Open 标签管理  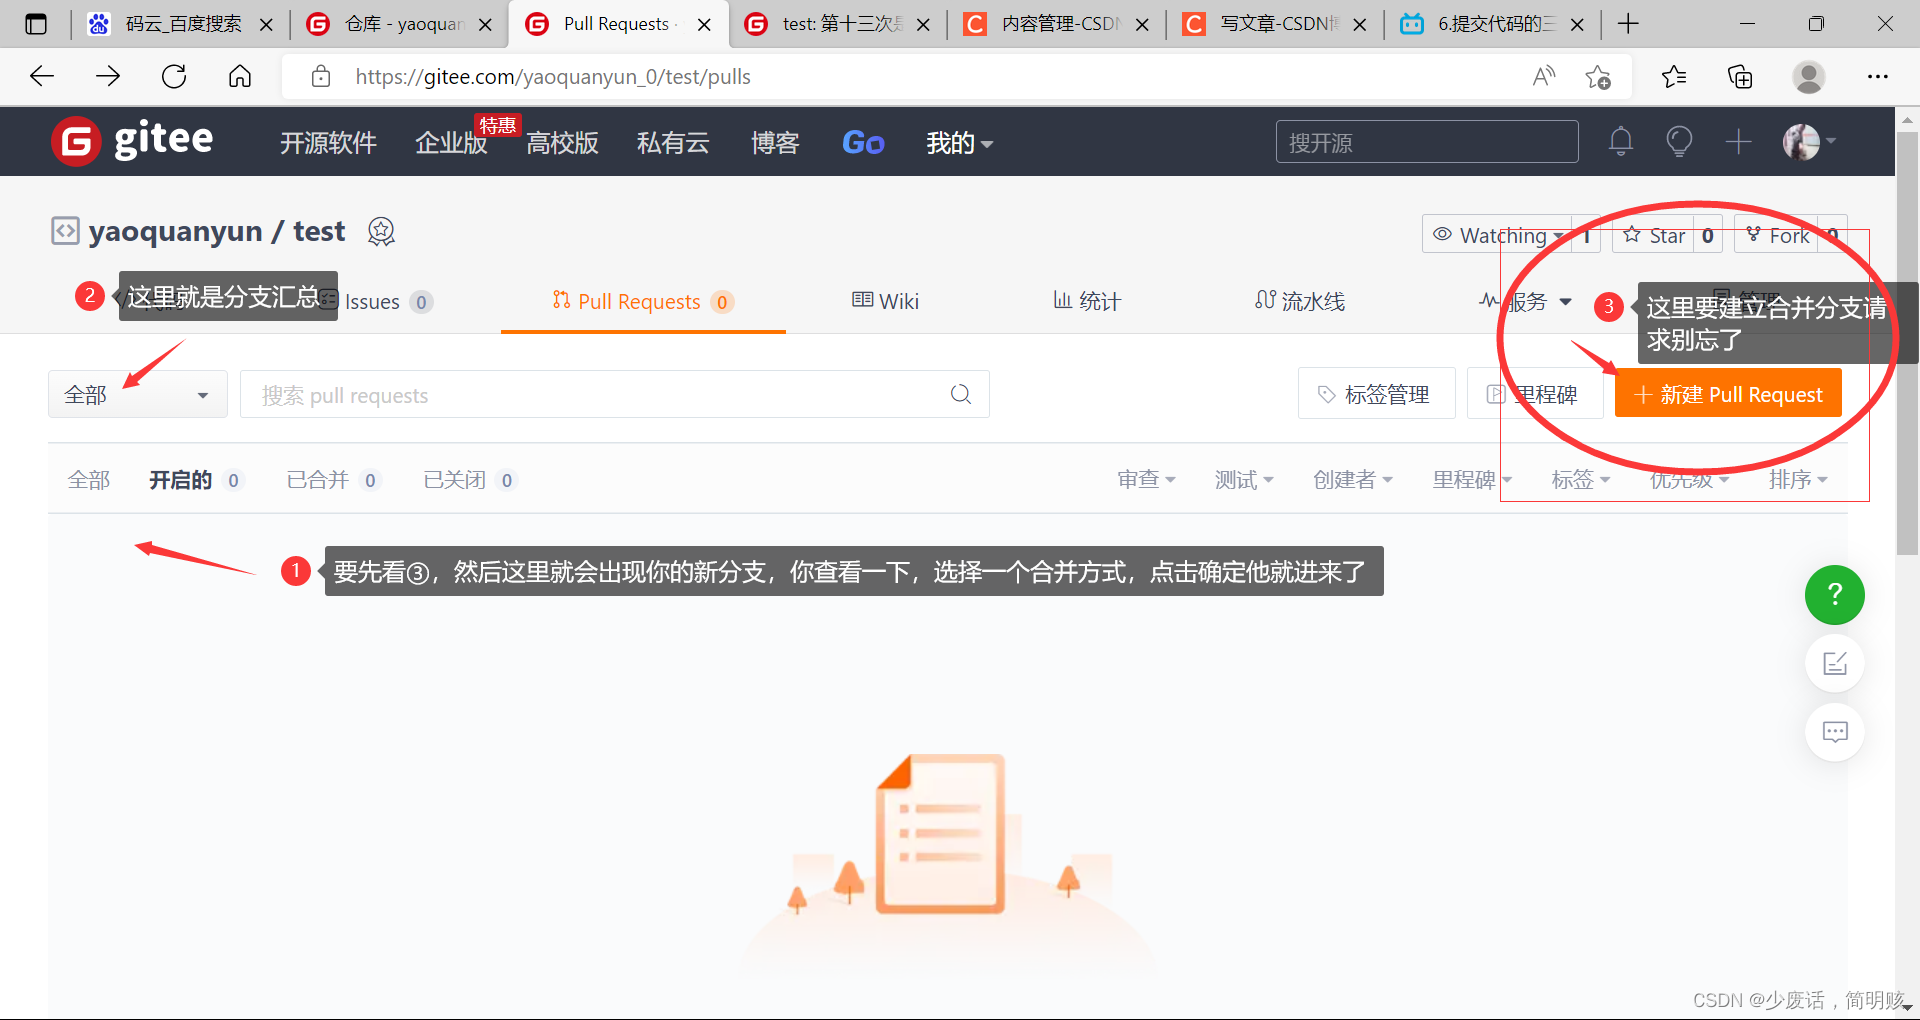tap(1376, 394)
